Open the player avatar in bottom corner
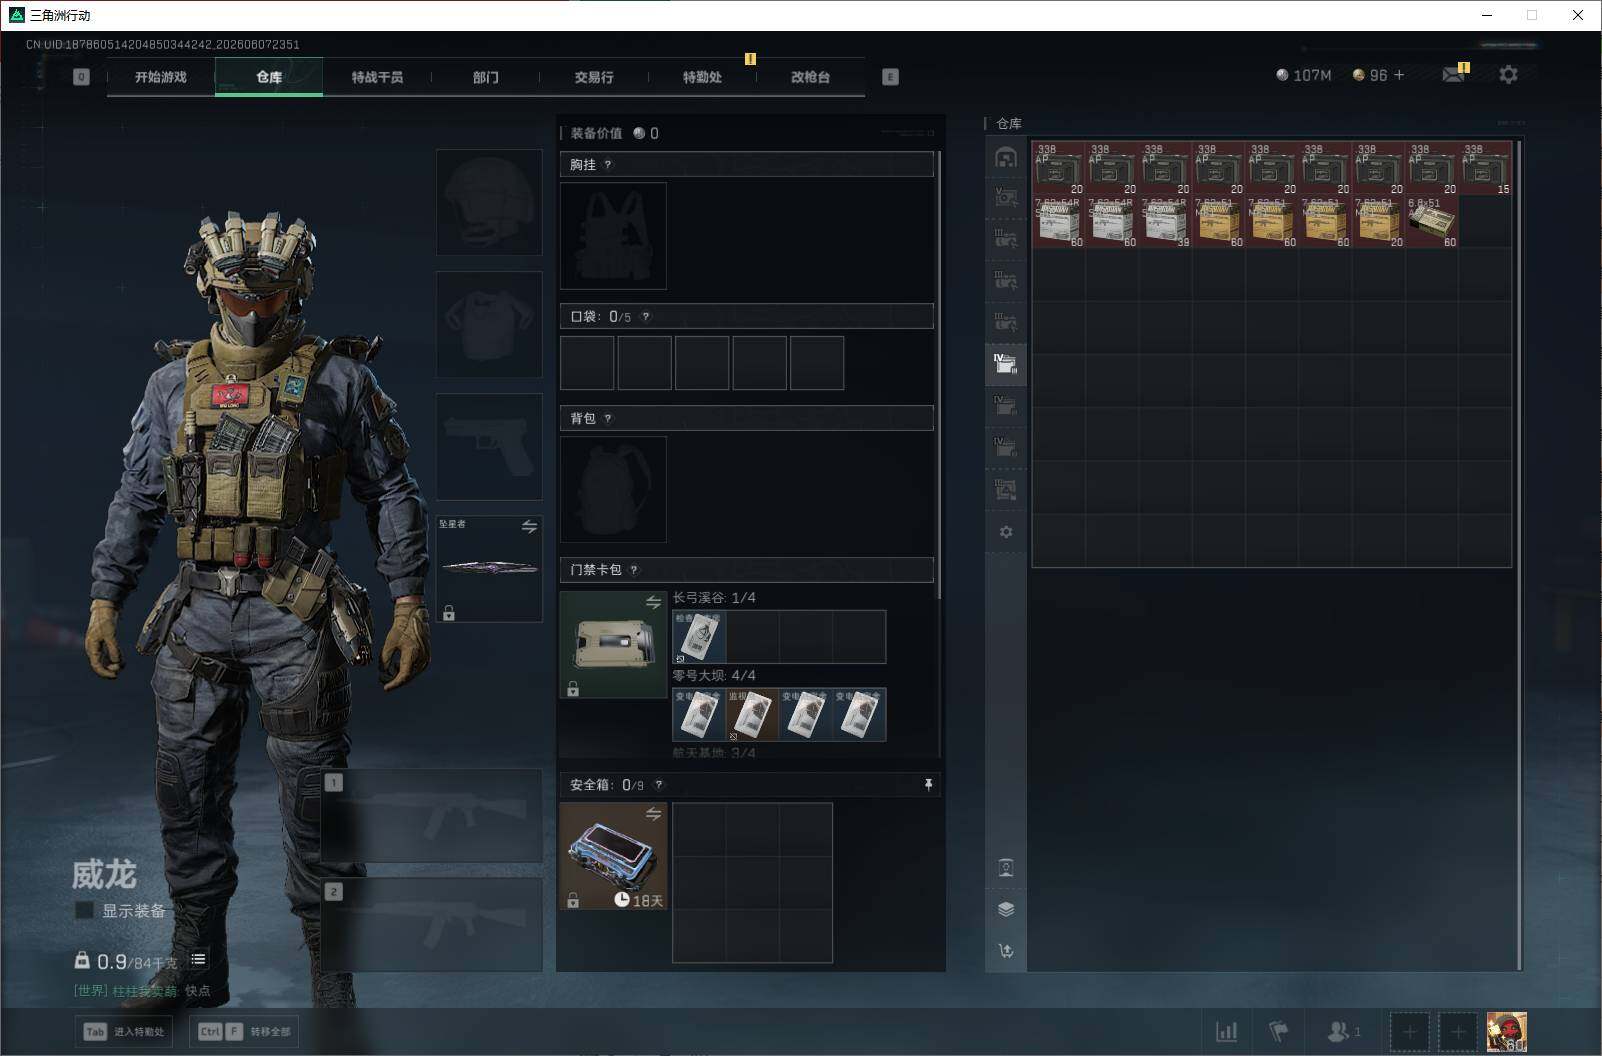Viewport: 1602px width, 1056px height. pos(1506,1032)
